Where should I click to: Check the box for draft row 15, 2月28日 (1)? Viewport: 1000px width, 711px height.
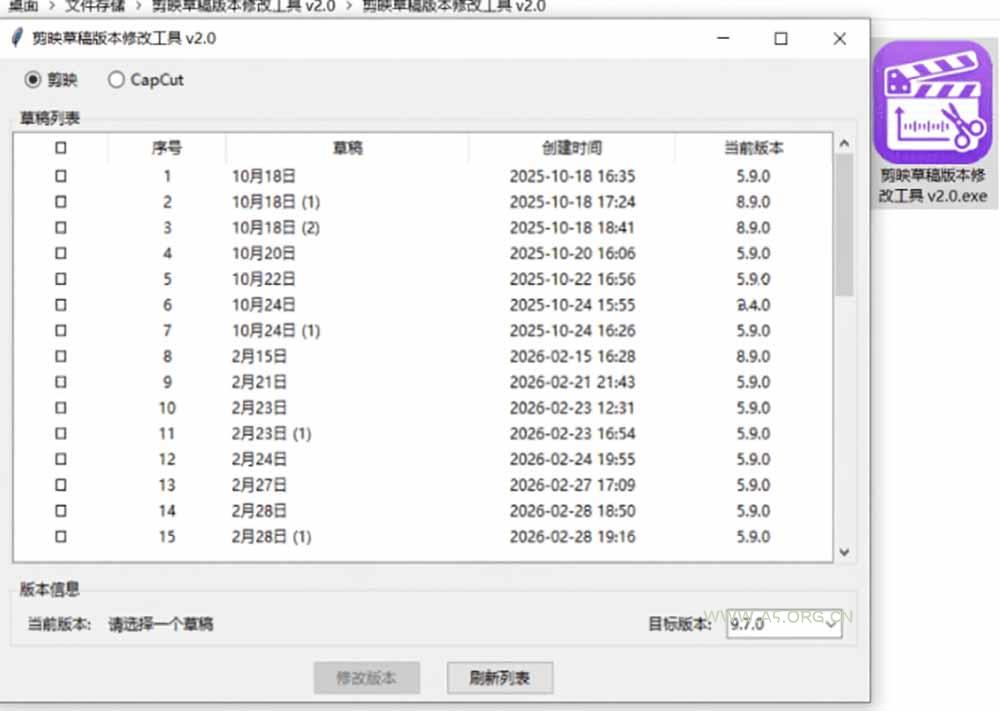(61, 537)
